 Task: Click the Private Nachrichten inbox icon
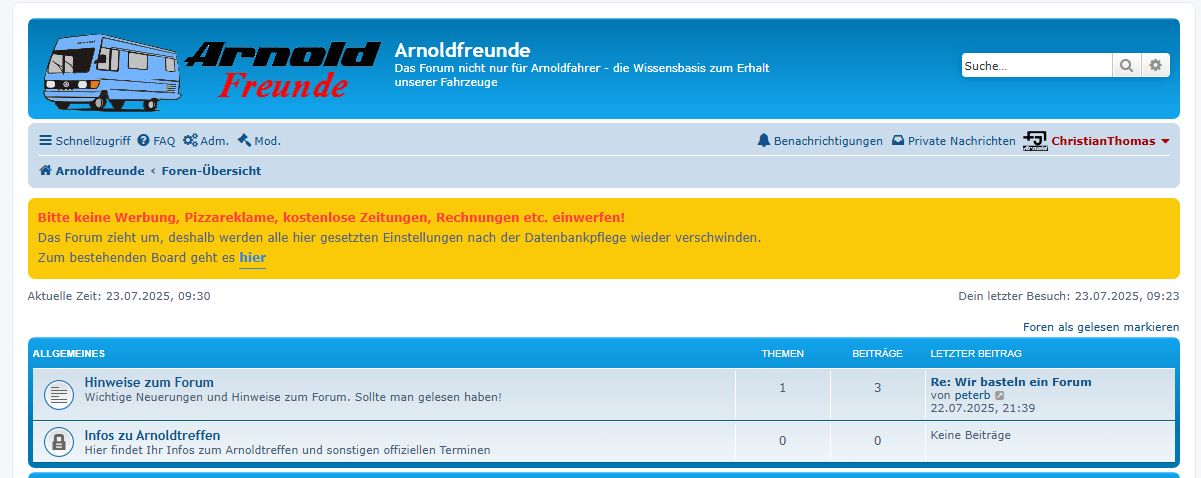click(898, 141)
